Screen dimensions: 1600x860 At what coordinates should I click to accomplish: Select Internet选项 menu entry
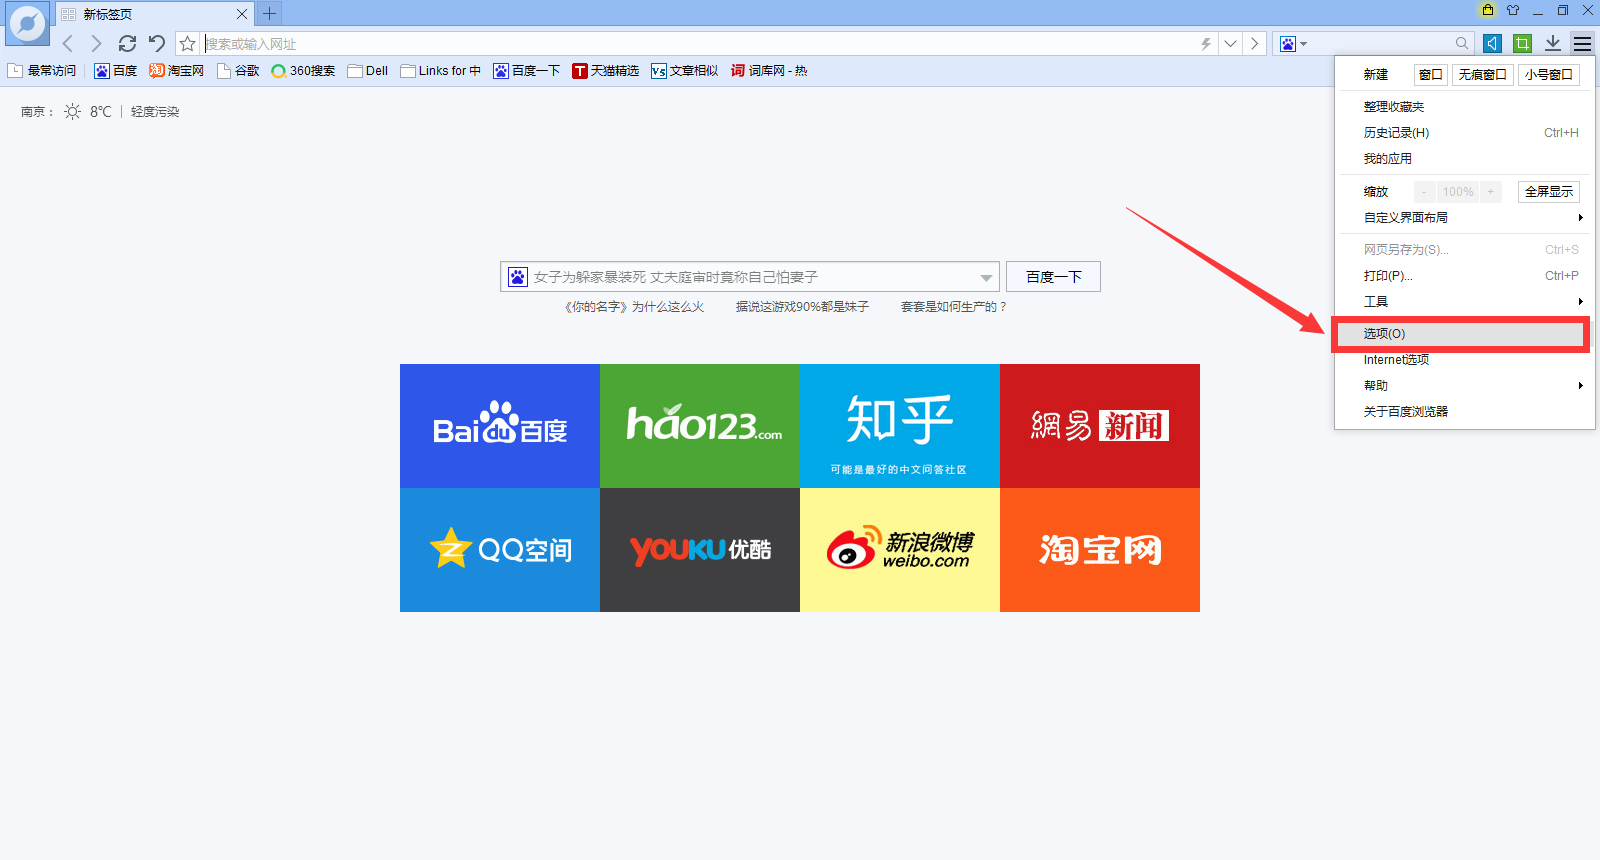[x=1465, y=359]
